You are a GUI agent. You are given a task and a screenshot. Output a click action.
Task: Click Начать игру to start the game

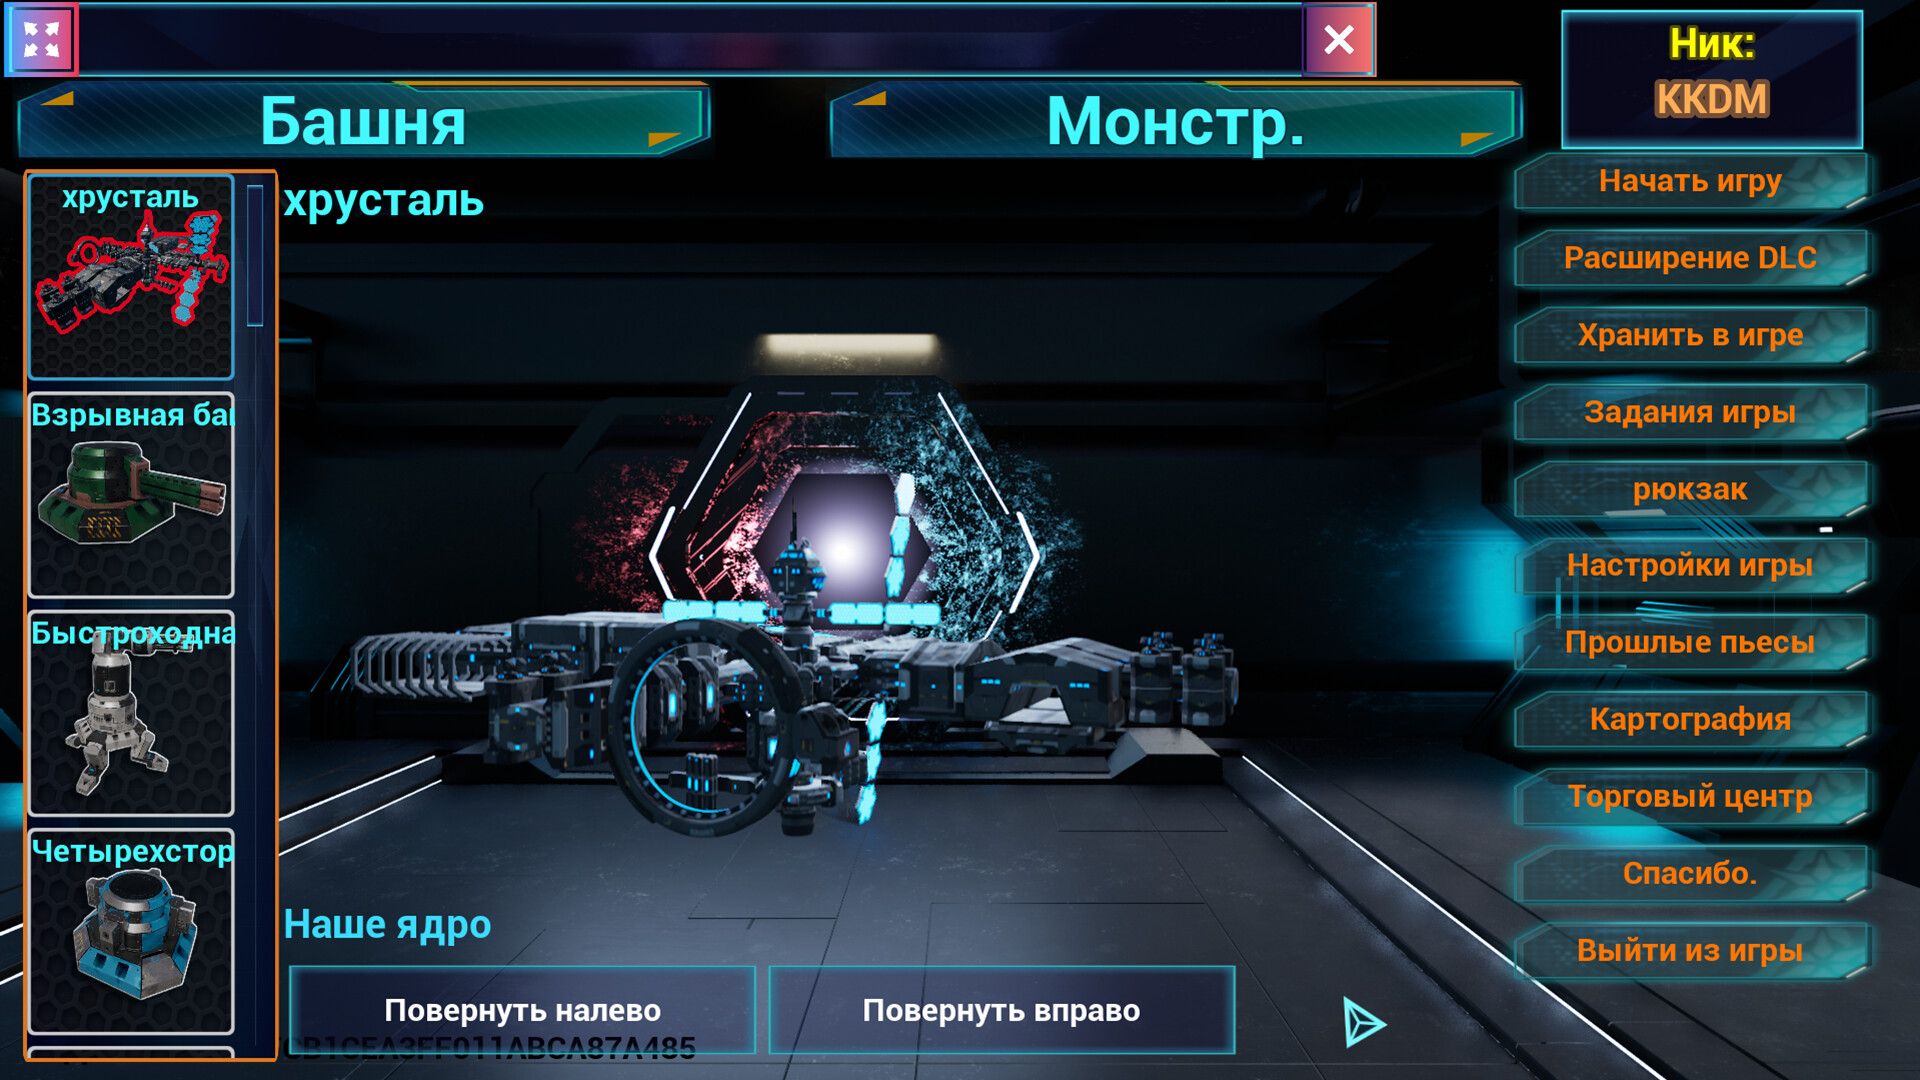tap(1690, 181)
